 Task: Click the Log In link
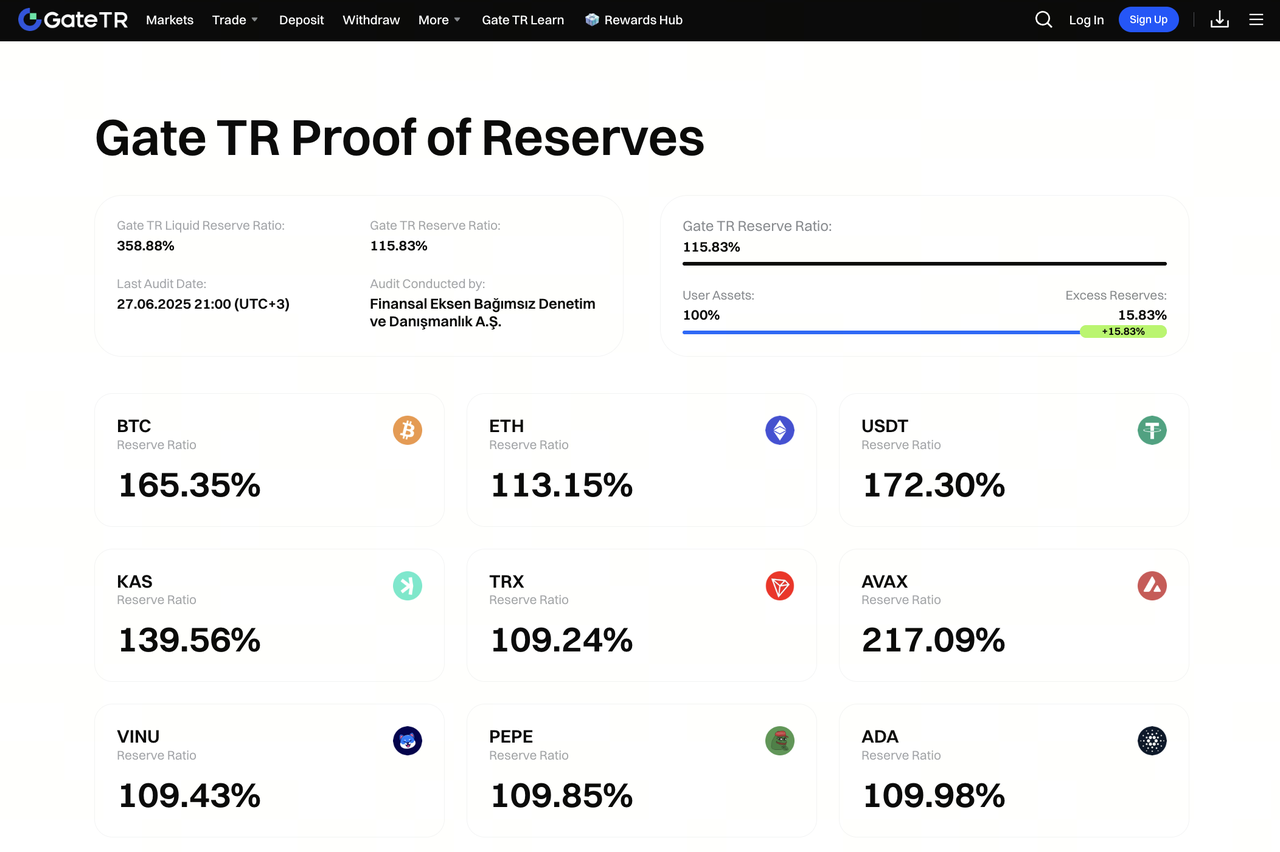point(1086,20)
